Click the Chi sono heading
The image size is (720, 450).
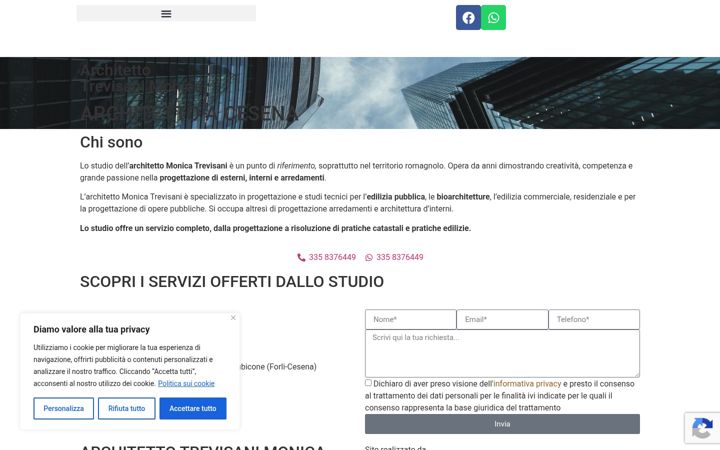point(111,142)
